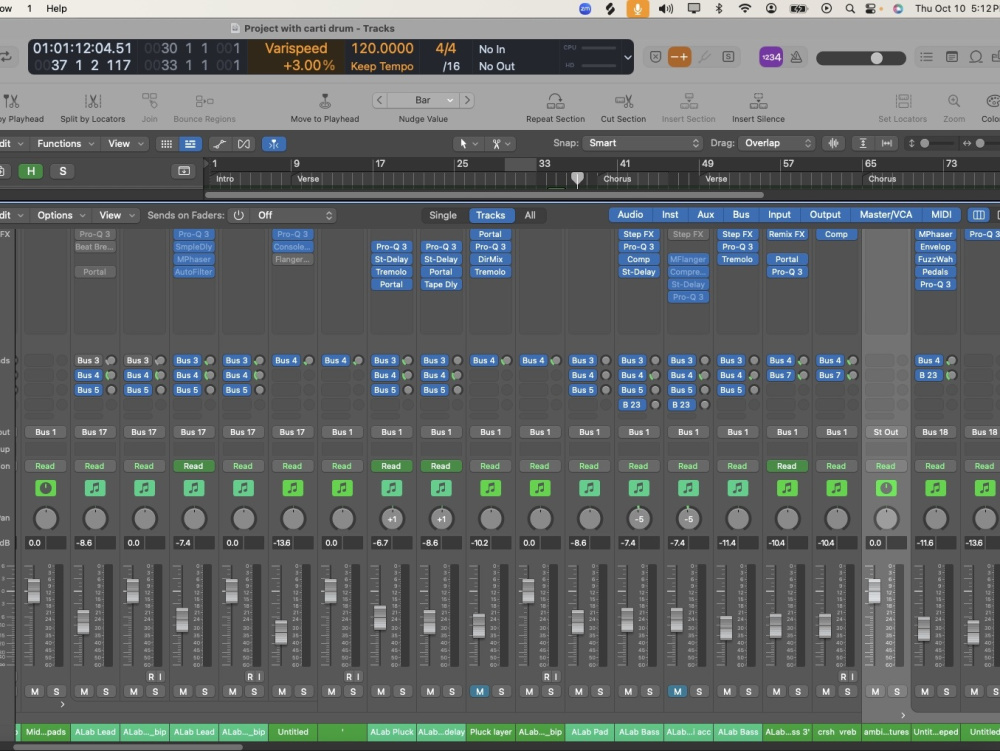Screen dimensions: 1000x751
Task: Unmute the Pluck layer channel
Action: [480, 692]
